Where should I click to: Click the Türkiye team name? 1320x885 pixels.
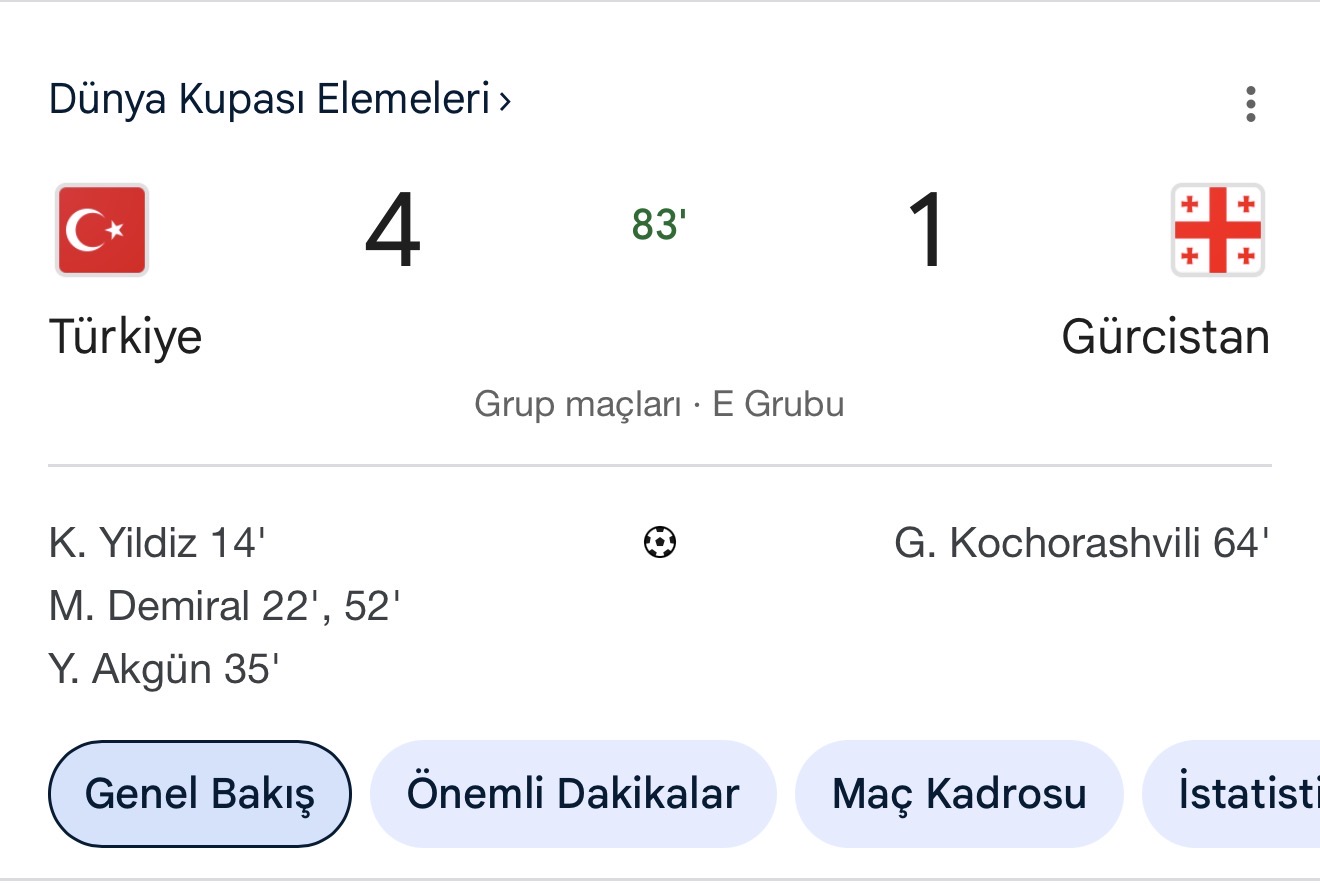coord(125,337)
